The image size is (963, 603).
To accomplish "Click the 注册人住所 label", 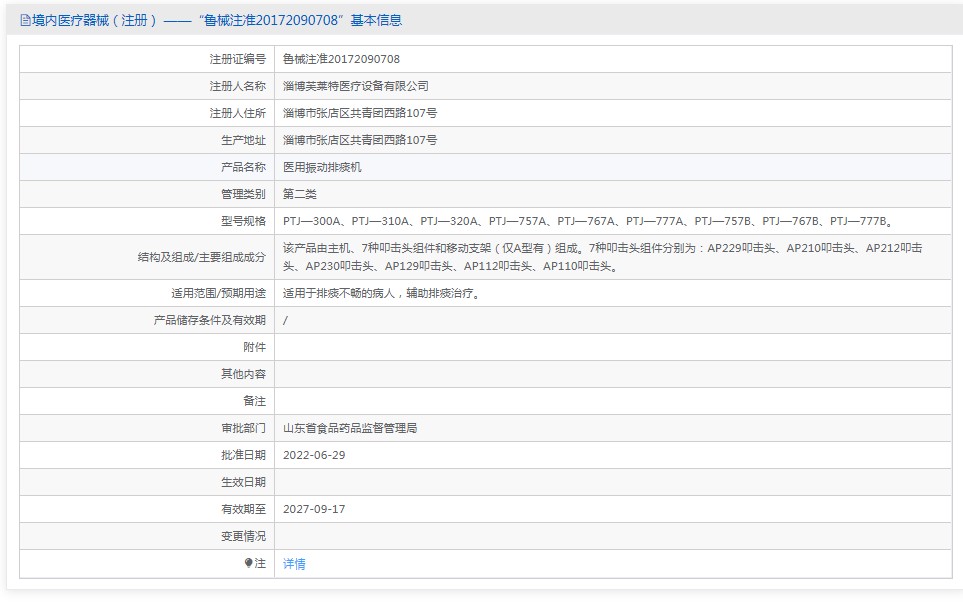I will click(238, 113).
